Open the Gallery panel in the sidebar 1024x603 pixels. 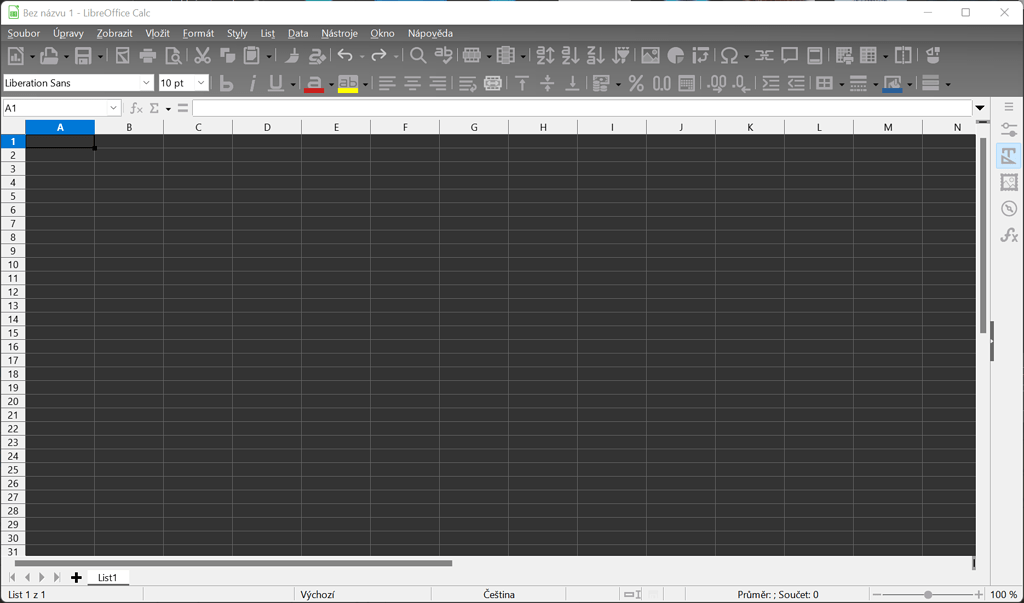coord(1009,182)
